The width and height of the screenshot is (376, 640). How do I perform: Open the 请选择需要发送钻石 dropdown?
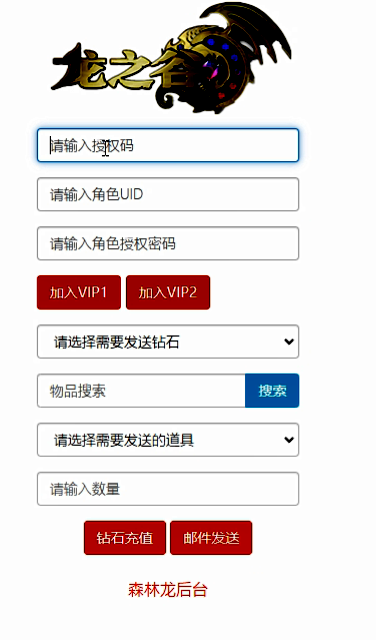168,342
